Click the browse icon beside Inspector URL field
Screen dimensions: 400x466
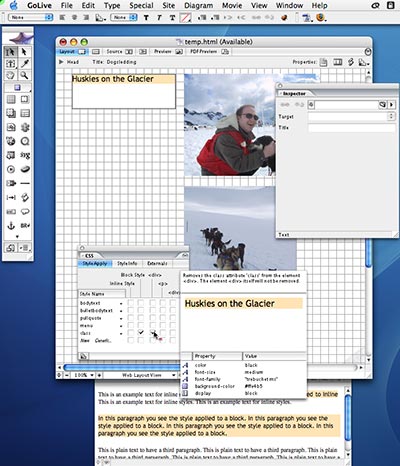tap(382, 105)
